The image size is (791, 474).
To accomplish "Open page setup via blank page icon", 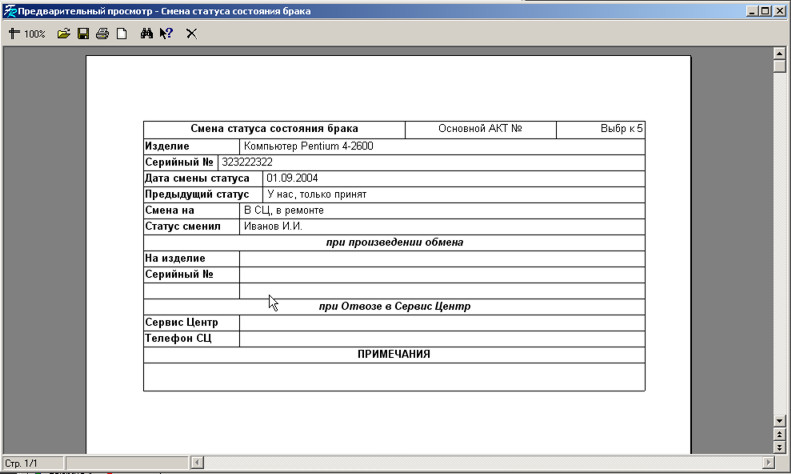I will coord(122,33).
